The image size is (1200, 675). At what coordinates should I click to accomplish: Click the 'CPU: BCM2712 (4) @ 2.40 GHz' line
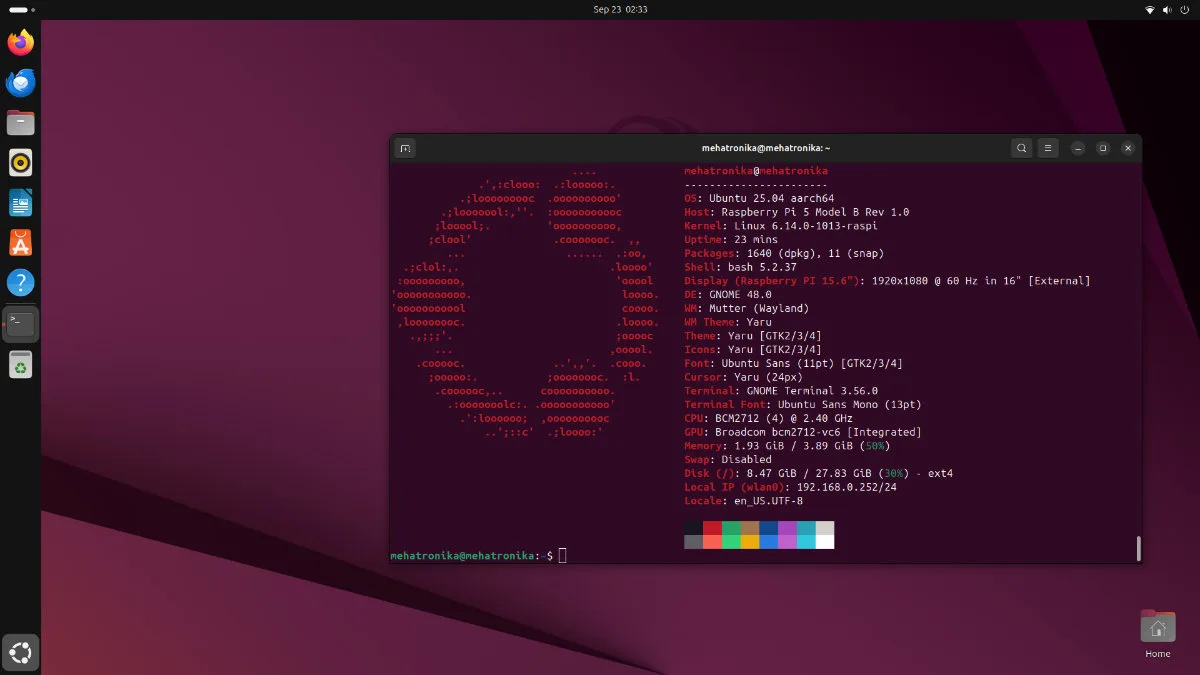coord(768,418)
